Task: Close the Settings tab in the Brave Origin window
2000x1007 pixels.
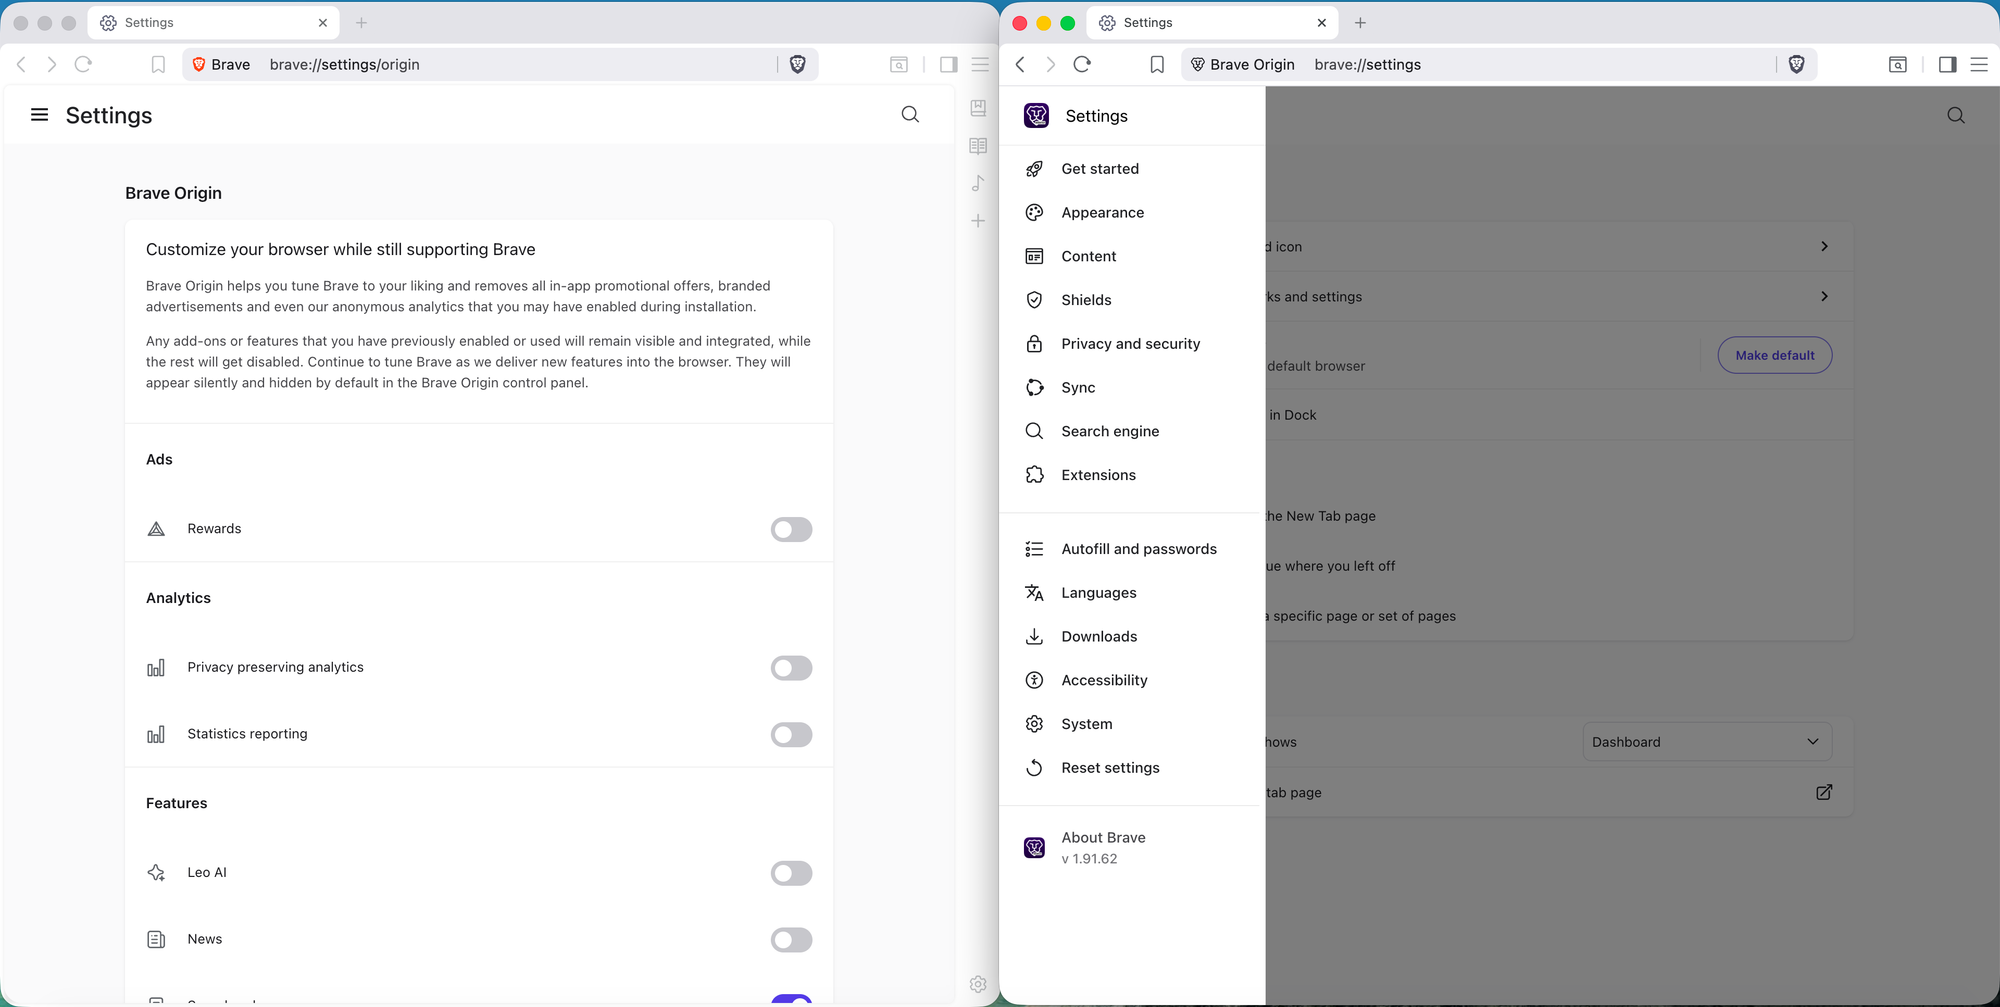Action: (1321, 23)
